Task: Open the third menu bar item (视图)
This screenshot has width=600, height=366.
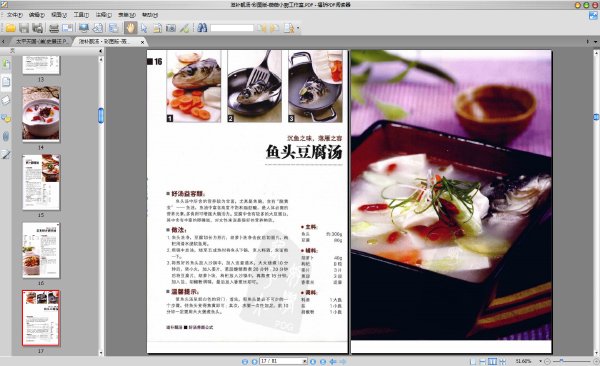Action: point(59,15)
